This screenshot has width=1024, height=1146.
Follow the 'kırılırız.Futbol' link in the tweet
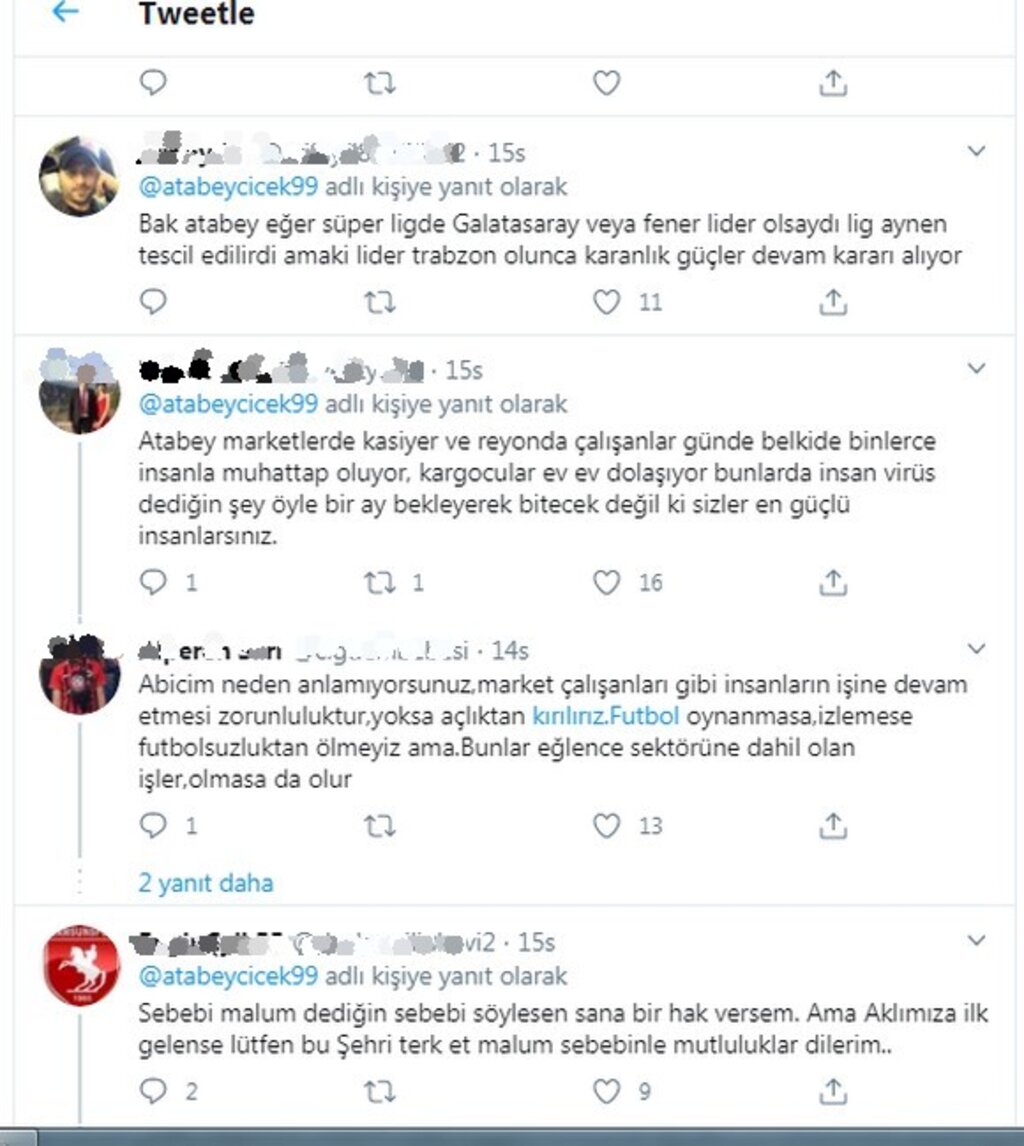[606, 716]
